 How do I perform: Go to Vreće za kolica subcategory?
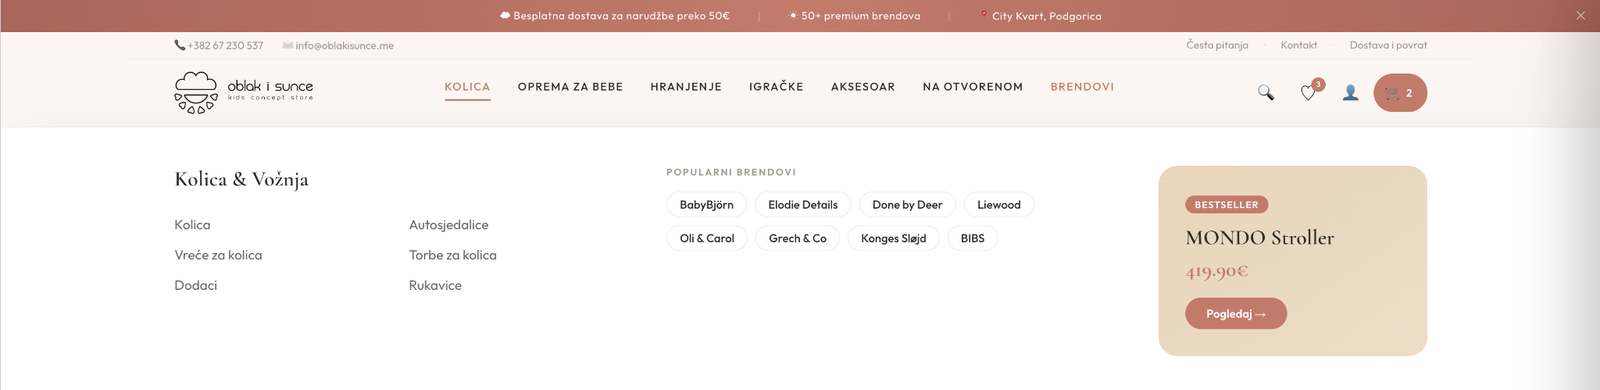(218, 255)
